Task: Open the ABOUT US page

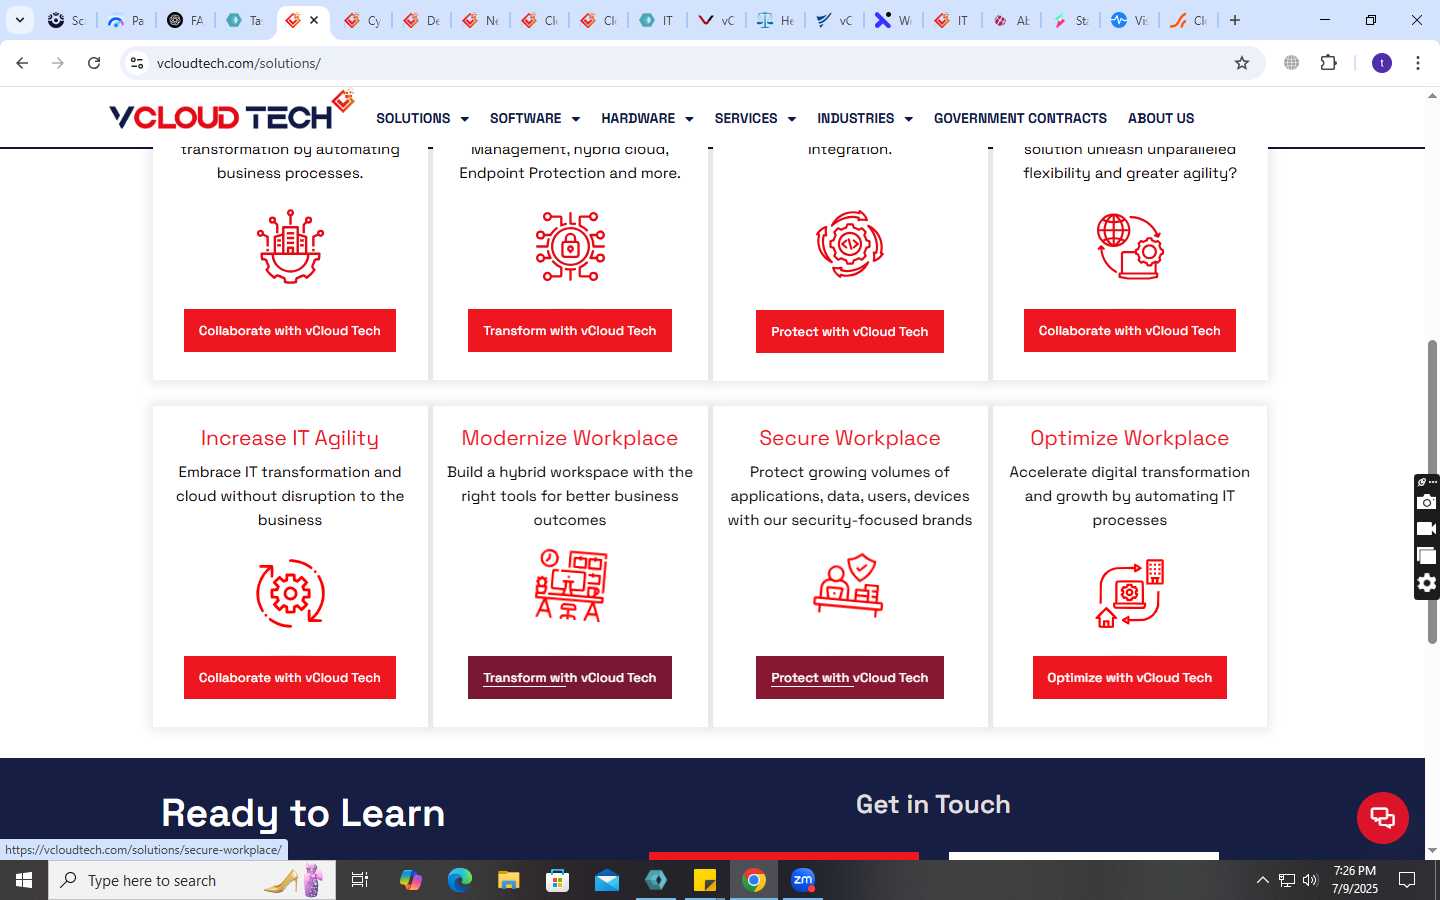Action: click(1161, 118)
